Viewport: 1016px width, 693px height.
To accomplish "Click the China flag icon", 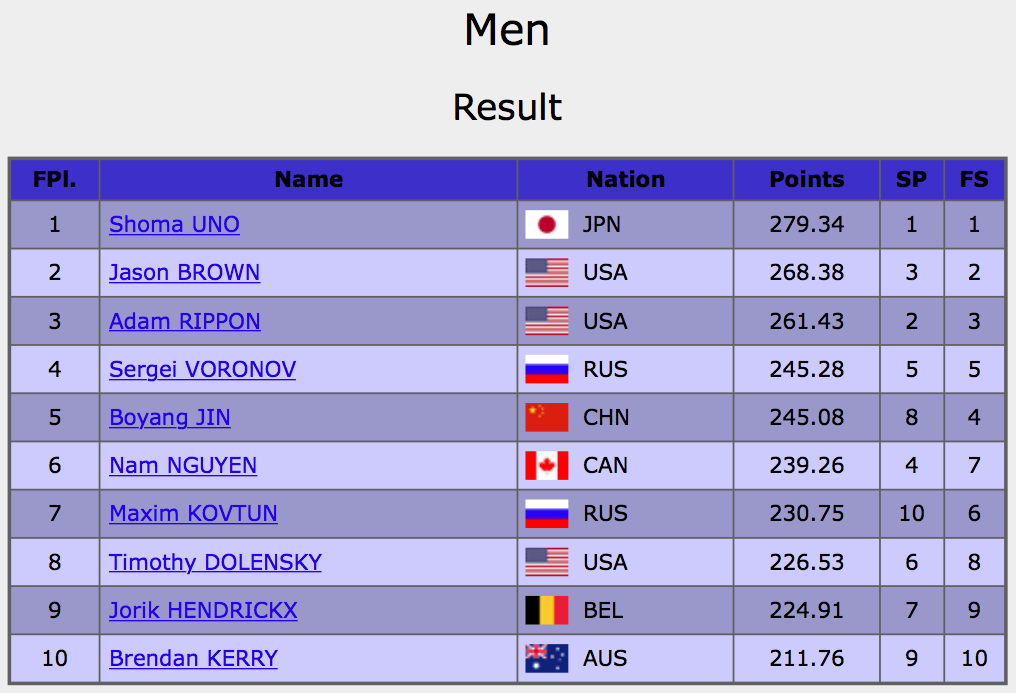I will [546, 417].
